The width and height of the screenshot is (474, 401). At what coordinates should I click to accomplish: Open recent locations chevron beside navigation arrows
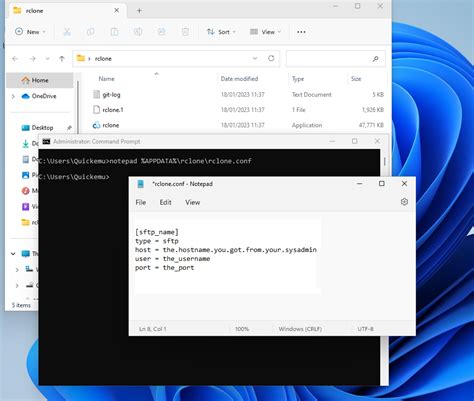point(47,59)
